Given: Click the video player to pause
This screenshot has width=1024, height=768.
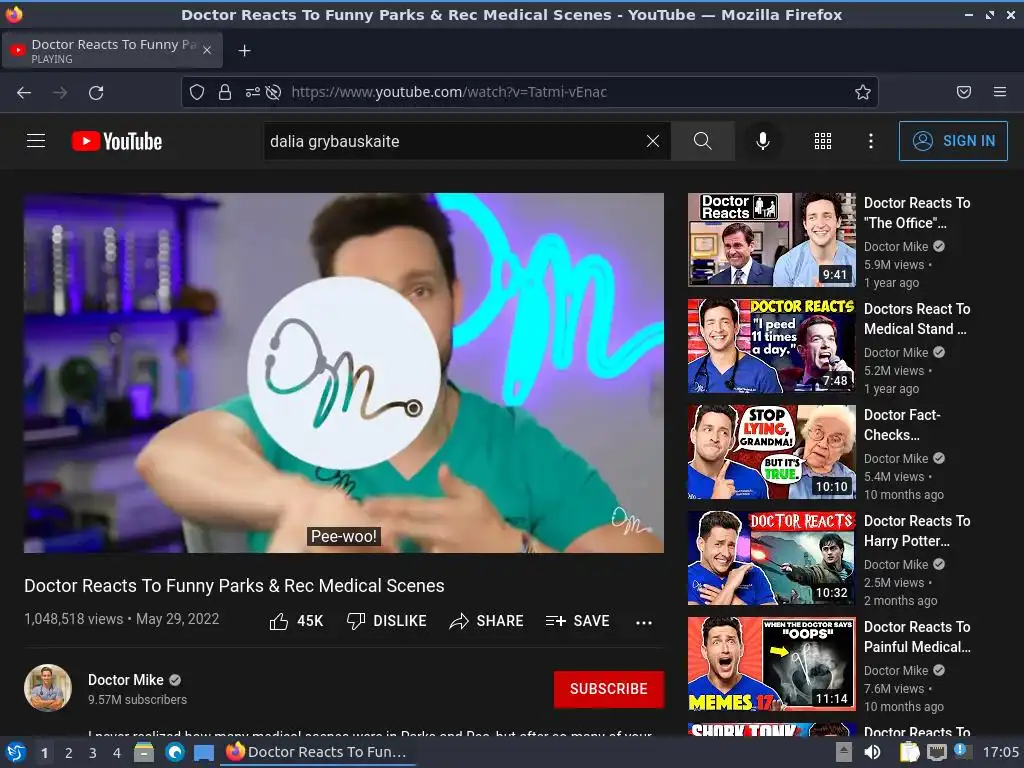Looking at the screenshot, I should [x=344, y=372].
